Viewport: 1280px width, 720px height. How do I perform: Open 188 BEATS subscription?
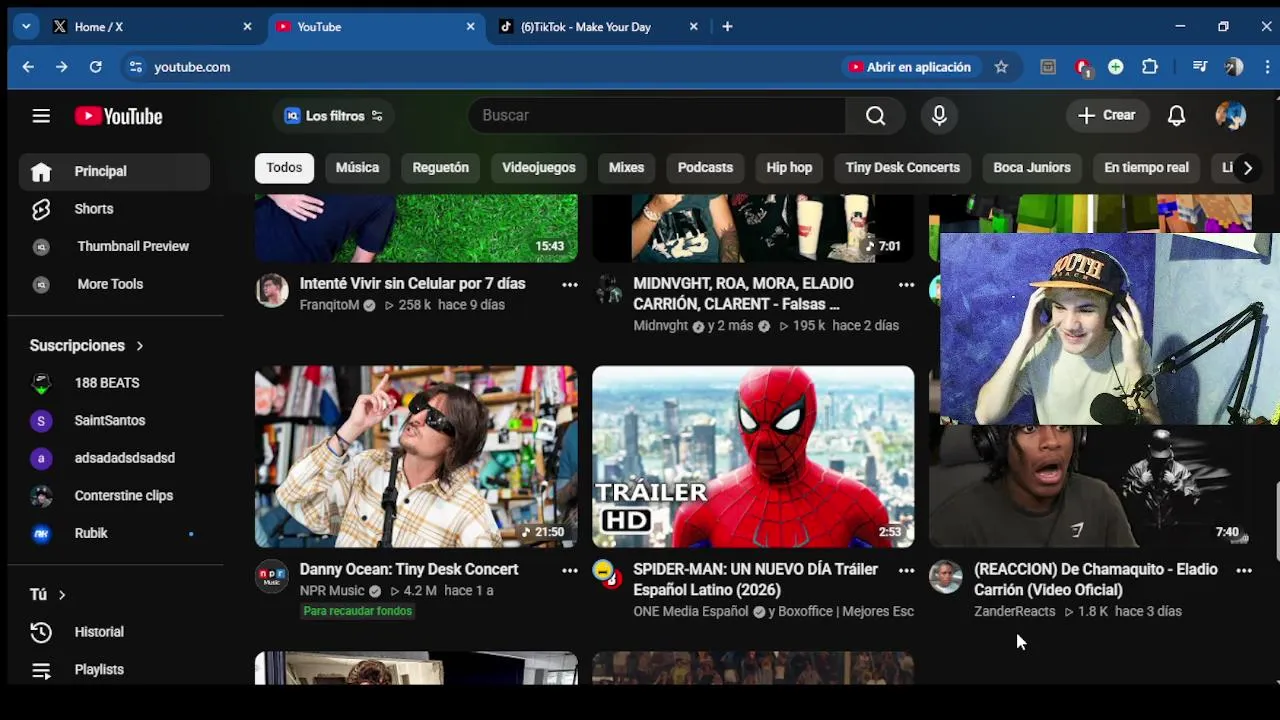coord(114,383)
